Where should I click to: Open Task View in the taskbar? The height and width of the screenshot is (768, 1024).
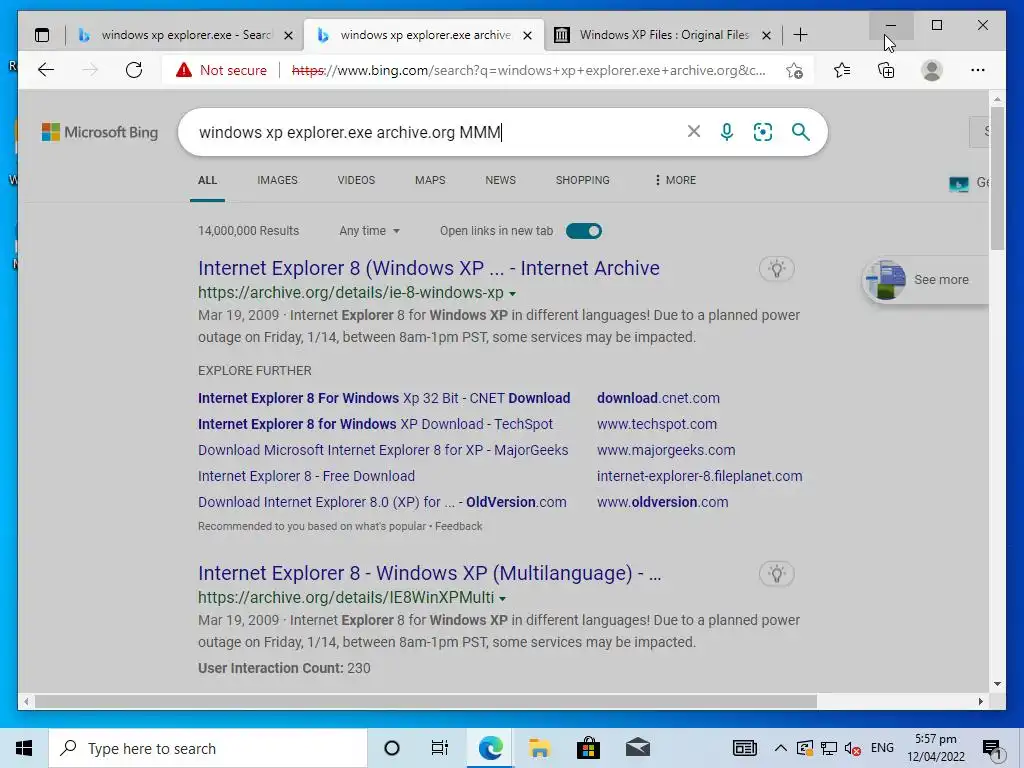[x=440, y=748]
